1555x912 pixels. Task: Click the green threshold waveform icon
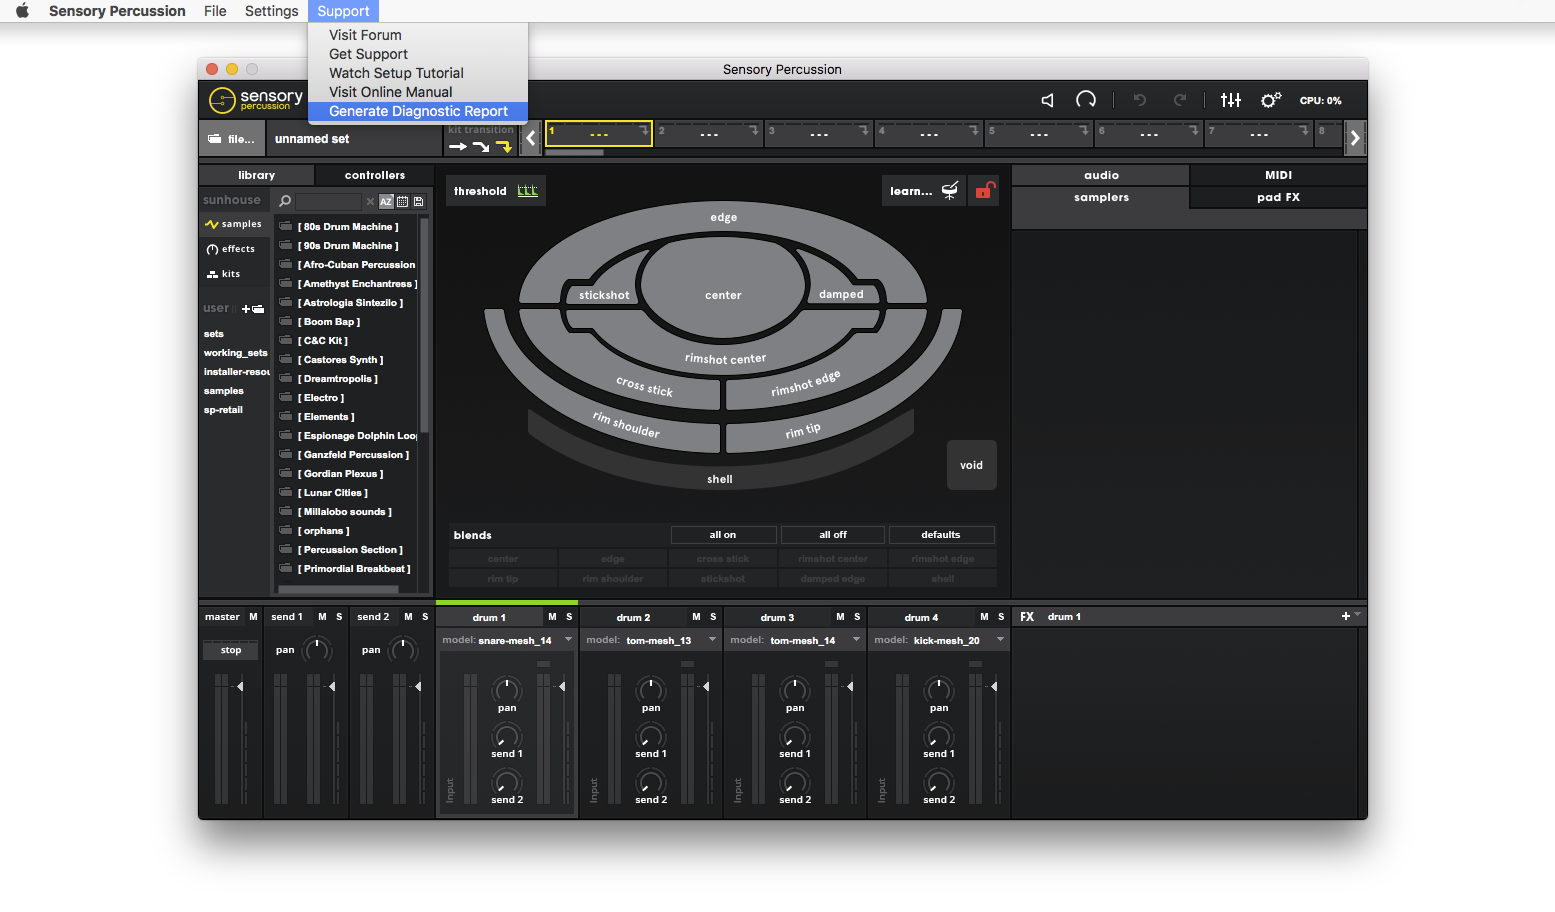tap(528, 191)
